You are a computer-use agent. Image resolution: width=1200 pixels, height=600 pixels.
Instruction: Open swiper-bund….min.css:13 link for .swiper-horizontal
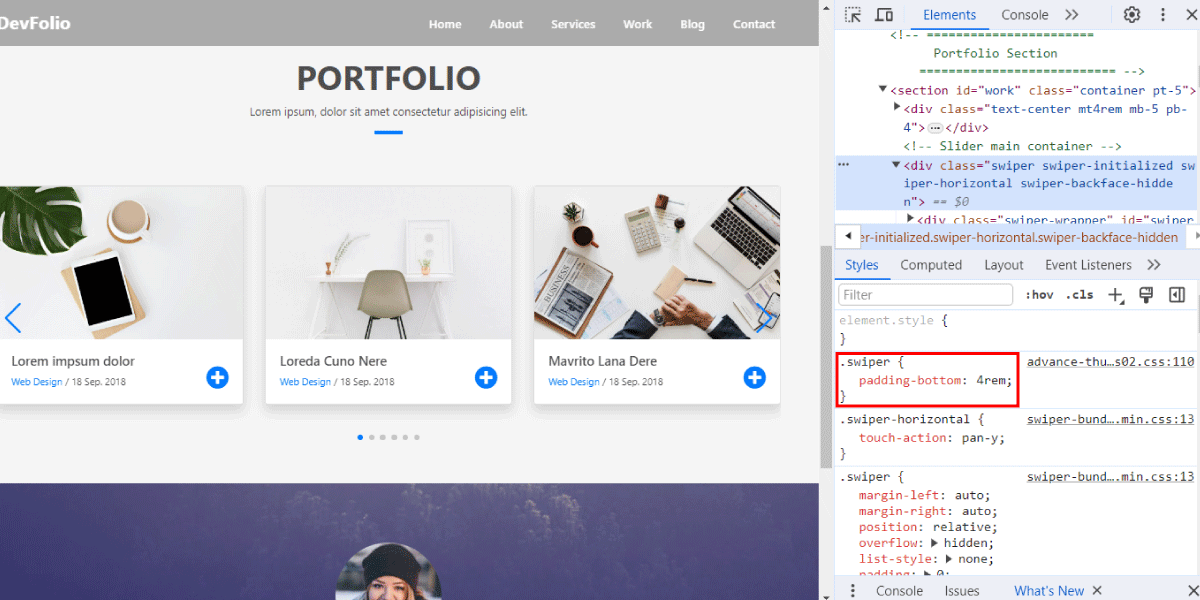point(1110,420)
